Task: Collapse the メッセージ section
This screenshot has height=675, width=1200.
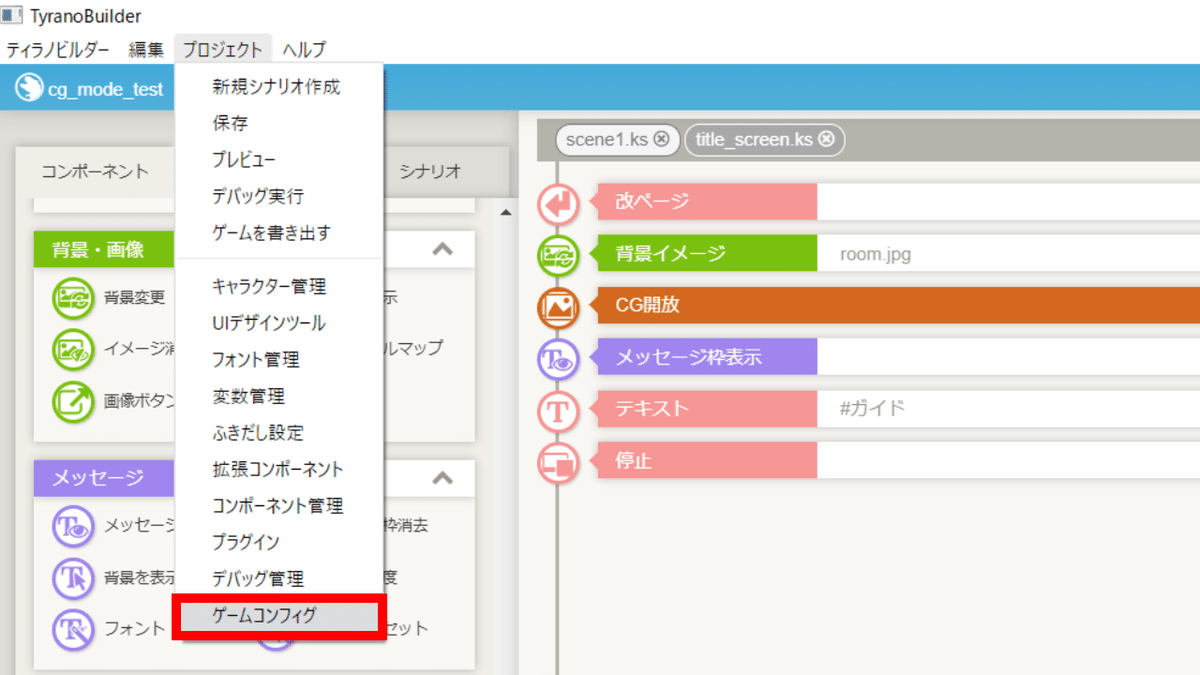Action: tap(442, 478)
